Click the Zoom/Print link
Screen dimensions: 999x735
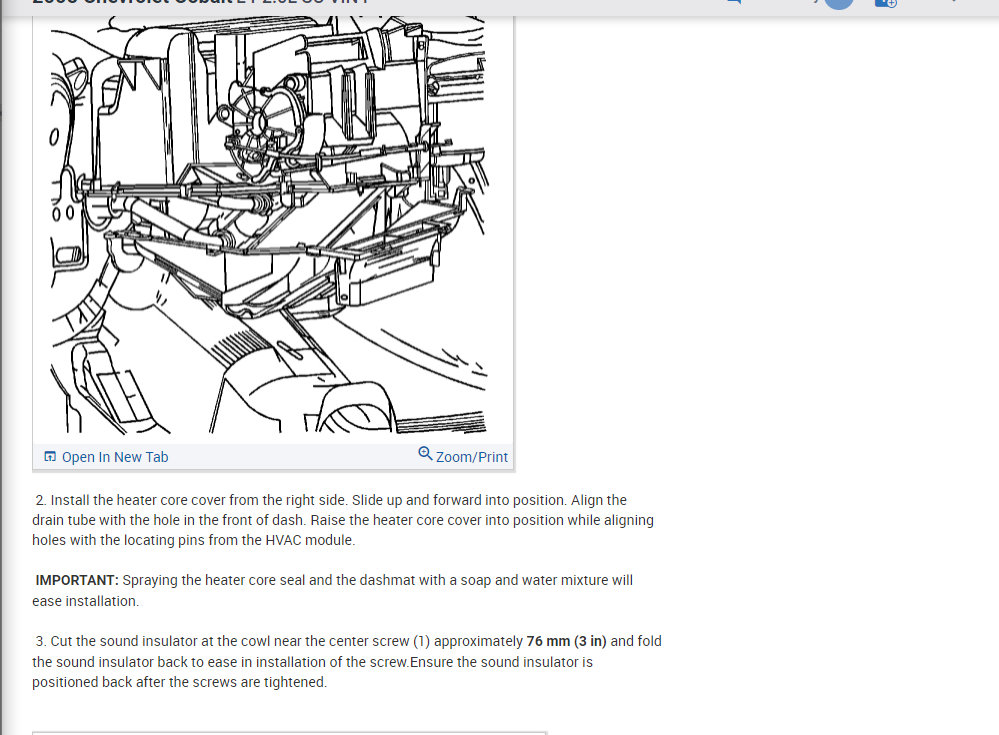tap(463, 455)
